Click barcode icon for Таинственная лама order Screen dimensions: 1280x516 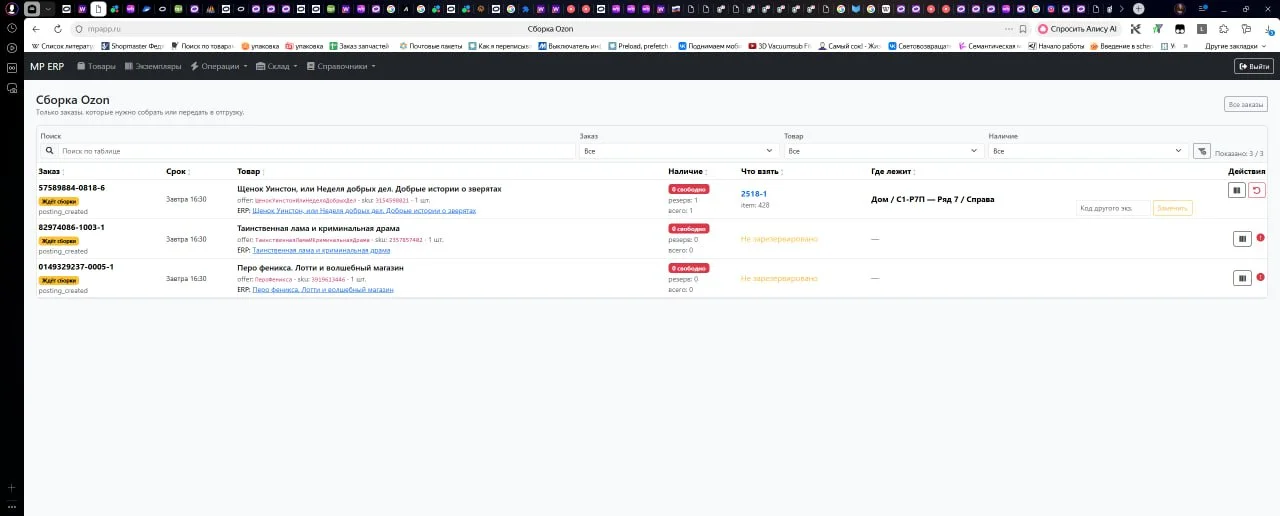(x=1242, y=238)
